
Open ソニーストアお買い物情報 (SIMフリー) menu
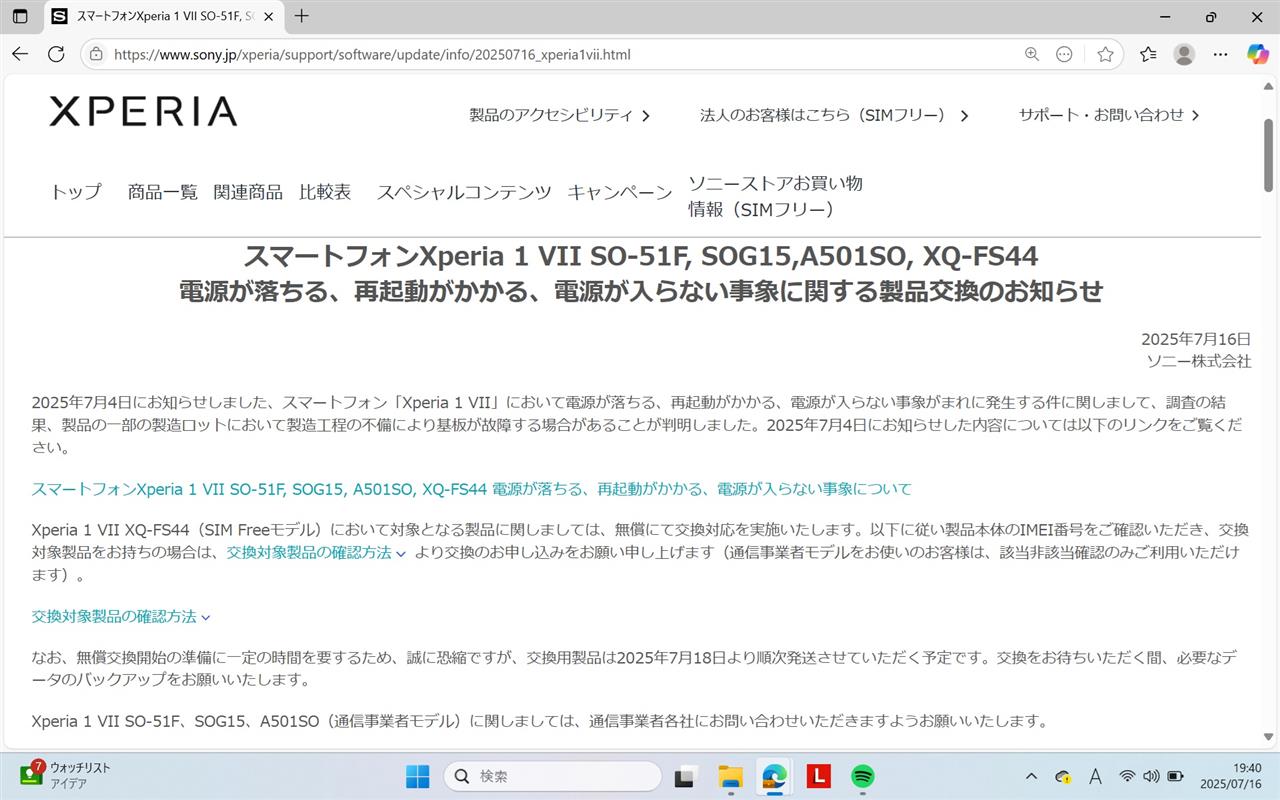pos(775,196)
